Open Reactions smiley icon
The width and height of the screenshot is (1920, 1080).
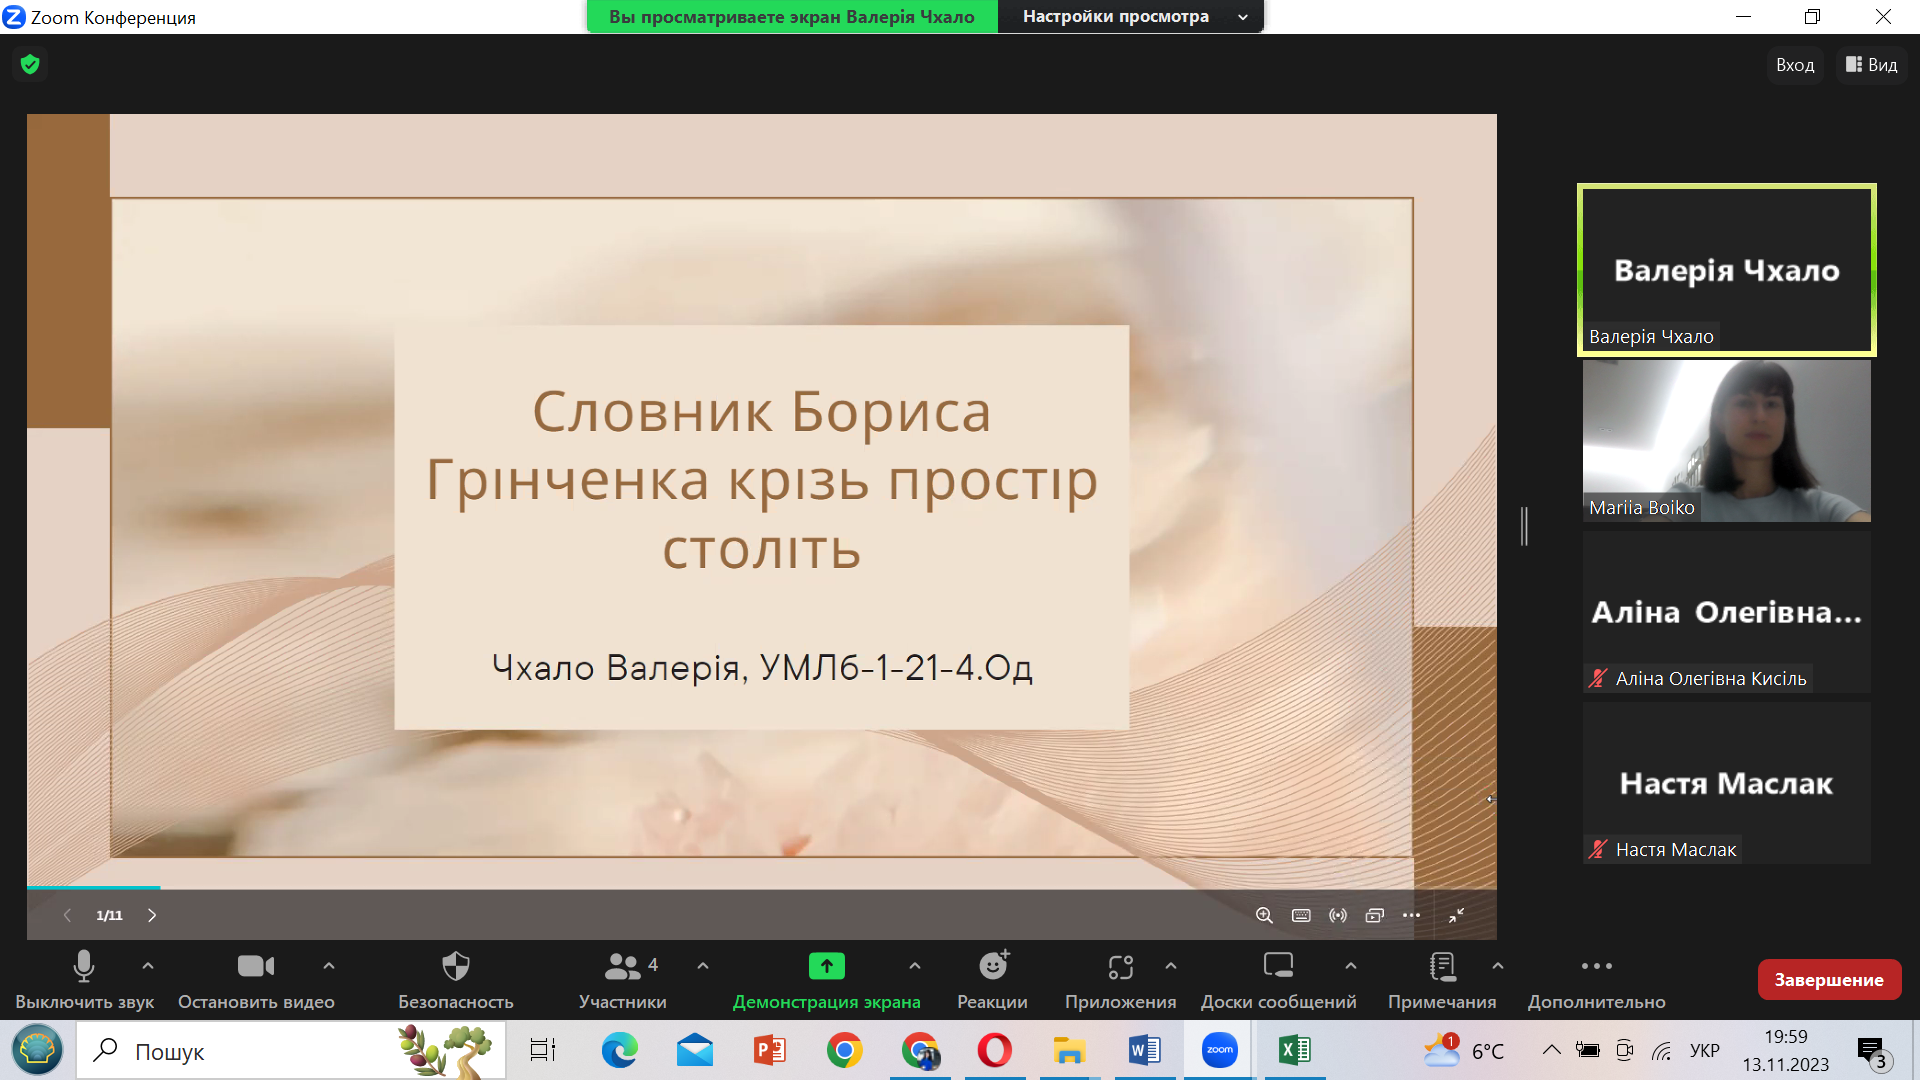click(x=993, y=966)
